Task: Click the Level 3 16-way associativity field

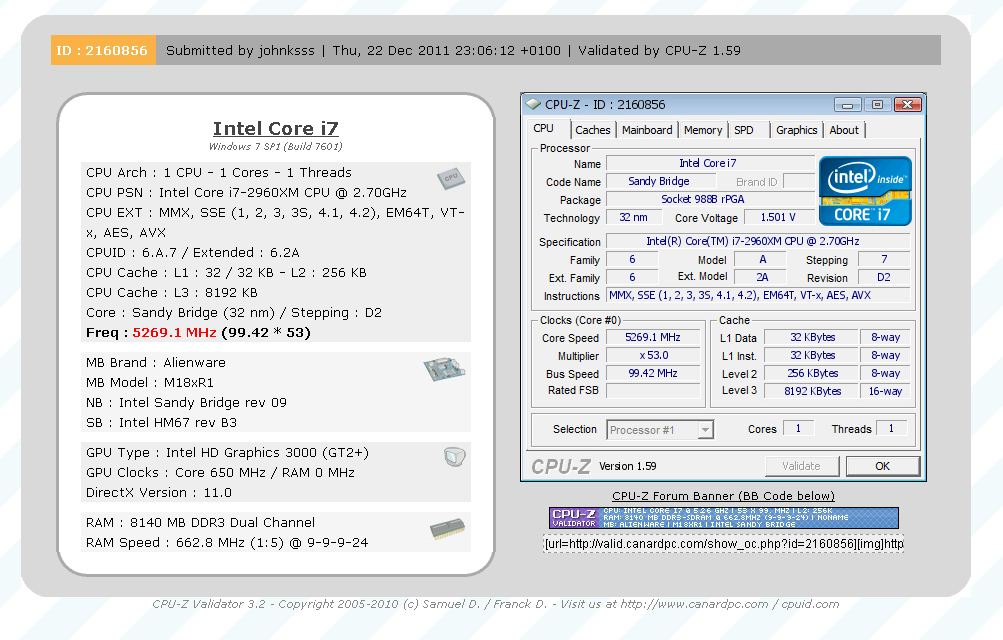Action: point(885,391)
